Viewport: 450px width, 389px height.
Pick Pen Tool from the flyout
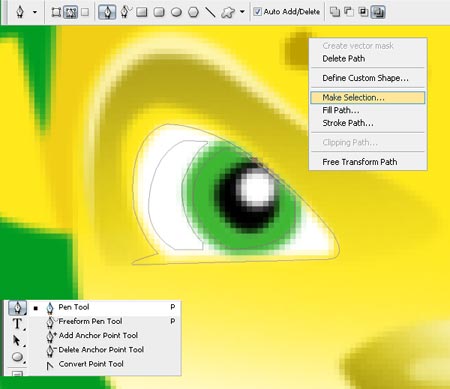click(104, 307)
